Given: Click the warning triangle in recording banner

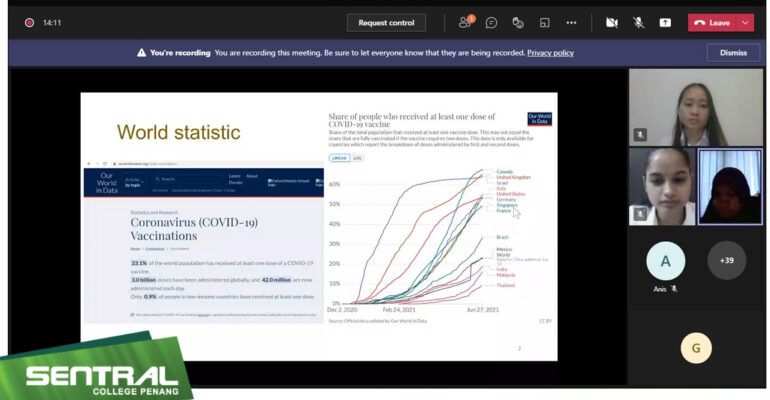Looking at the screenshot, I should click(x=141, y=53).
